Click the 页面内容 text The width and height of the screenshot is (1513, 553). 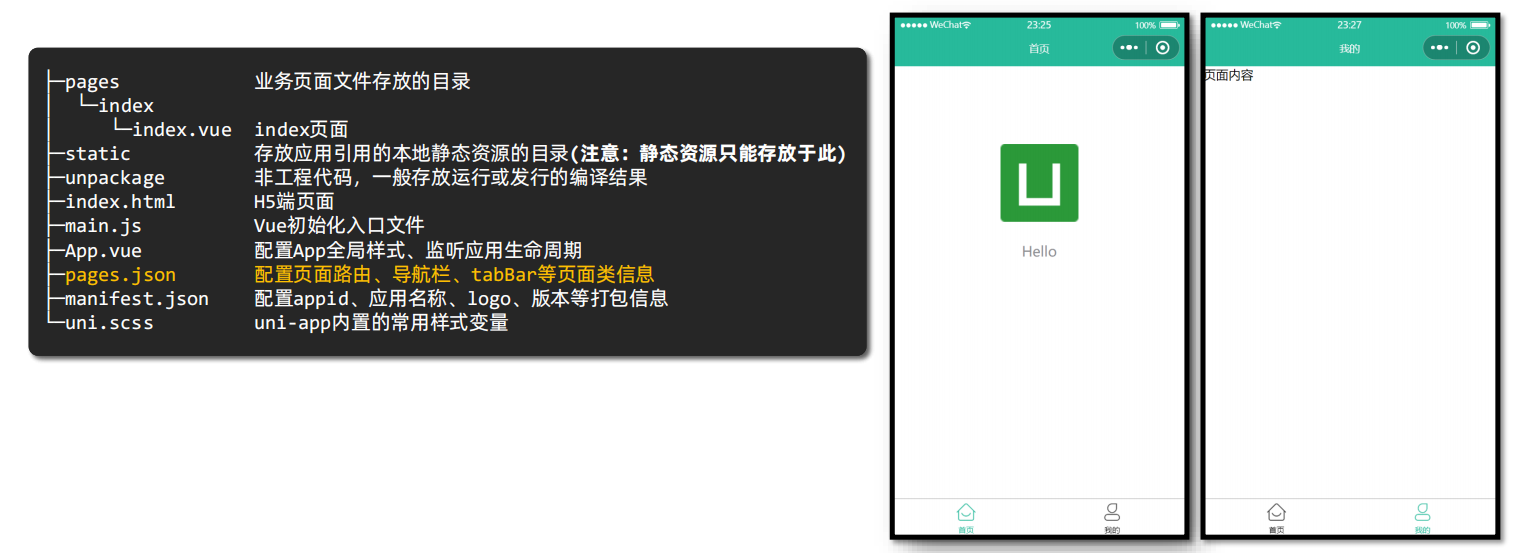pos(1229,75)
